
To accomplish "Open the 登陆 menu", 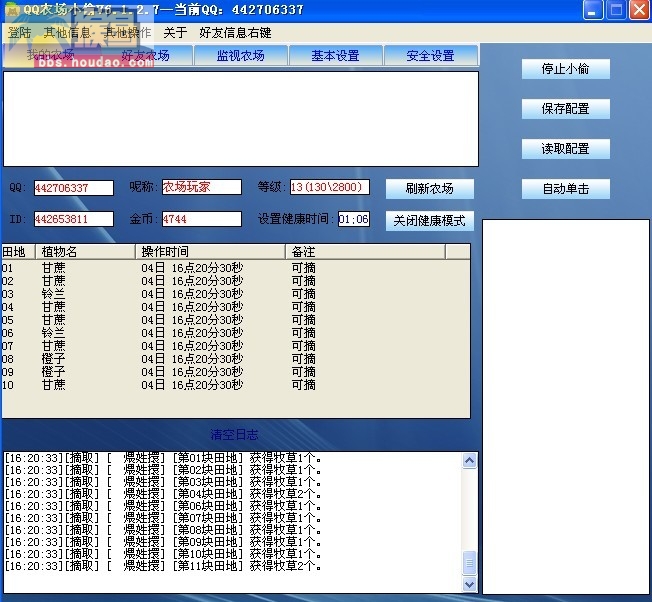I will (x=20, y=32).
